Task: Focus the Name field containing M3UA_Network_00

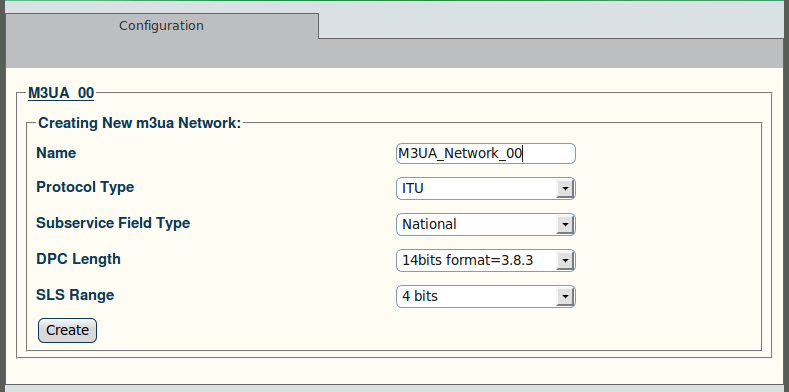Action: 486,153
